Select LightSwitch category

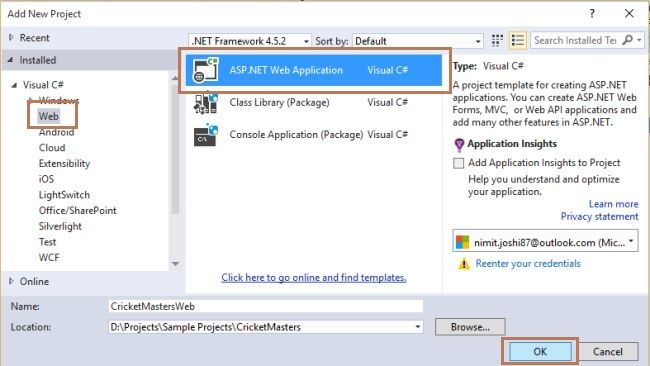pos(64,195)
